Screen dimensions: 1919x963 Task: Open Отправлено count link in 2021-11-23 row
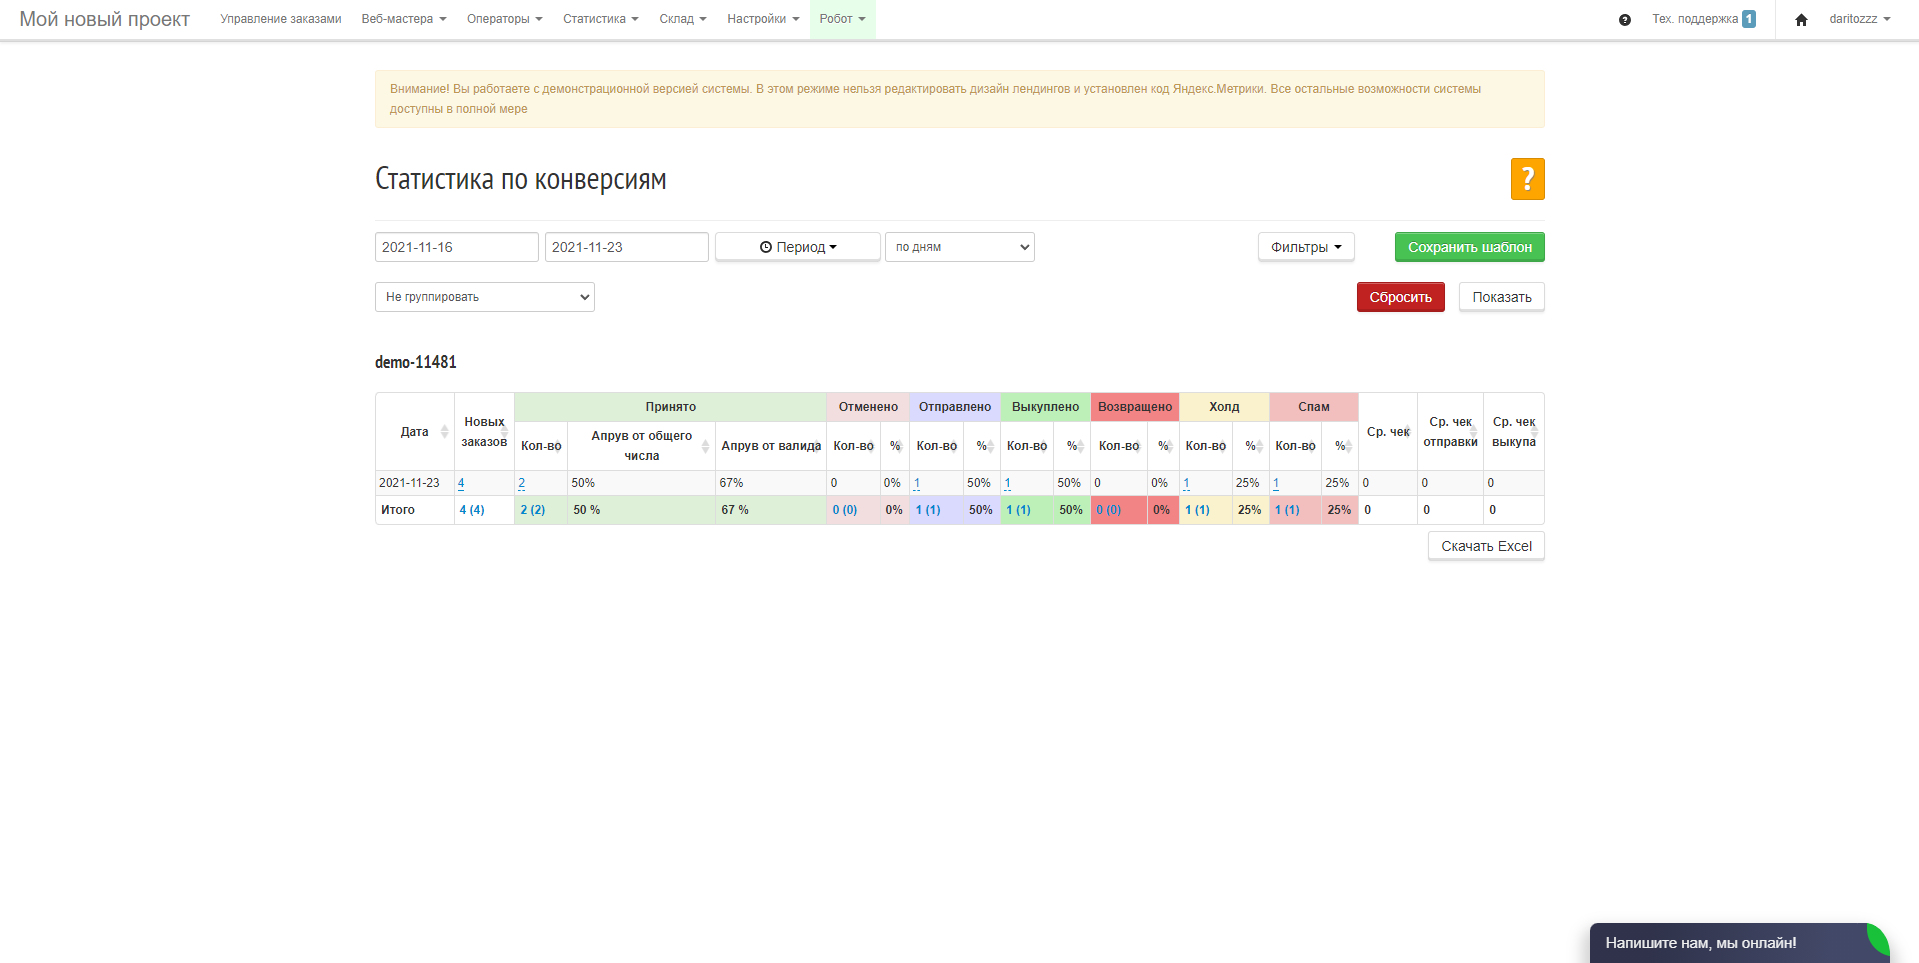(917, 483)
